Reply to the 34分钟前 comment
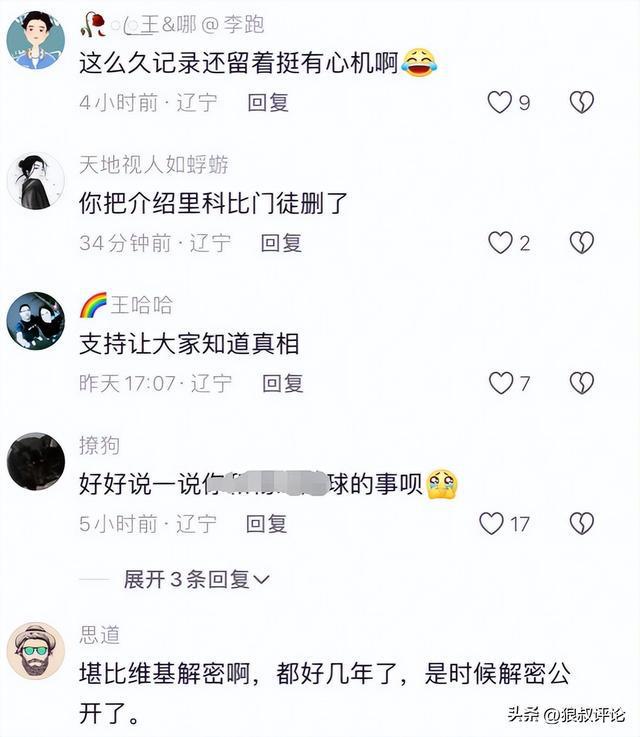This screenshot has height=737, width=640. click(x=281, y=243)
